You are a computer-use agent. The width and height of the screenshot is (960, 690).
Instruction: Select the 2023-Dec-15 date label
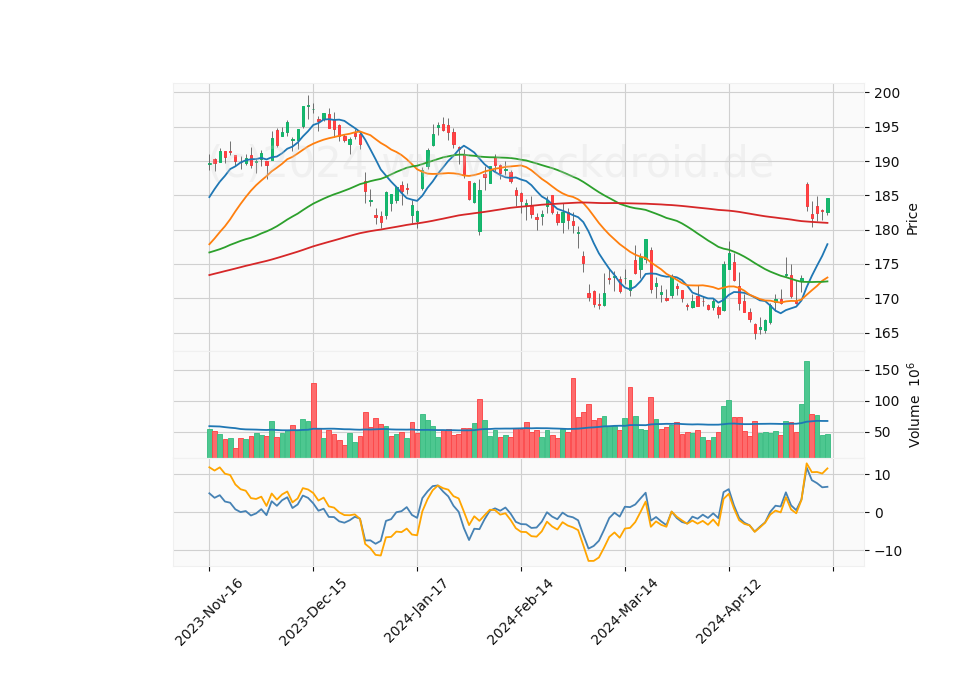pyautogui.click(x=313, y=612)
